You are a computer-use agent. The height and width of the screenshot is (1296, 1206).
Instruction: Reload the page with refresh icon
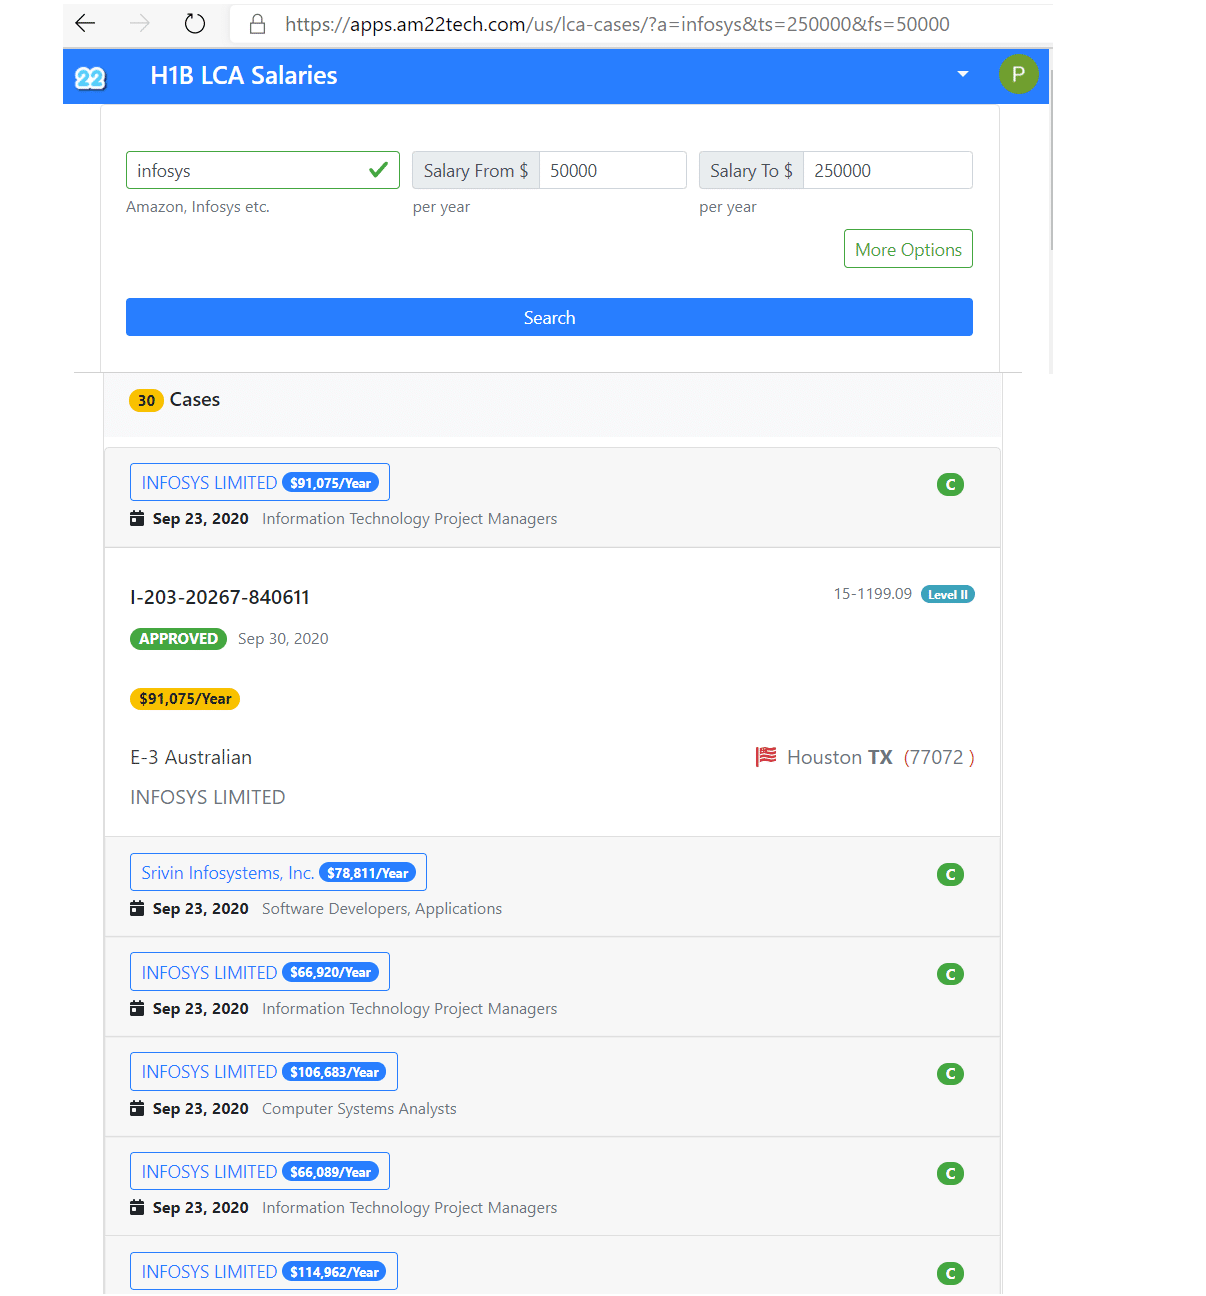point(195,24)
